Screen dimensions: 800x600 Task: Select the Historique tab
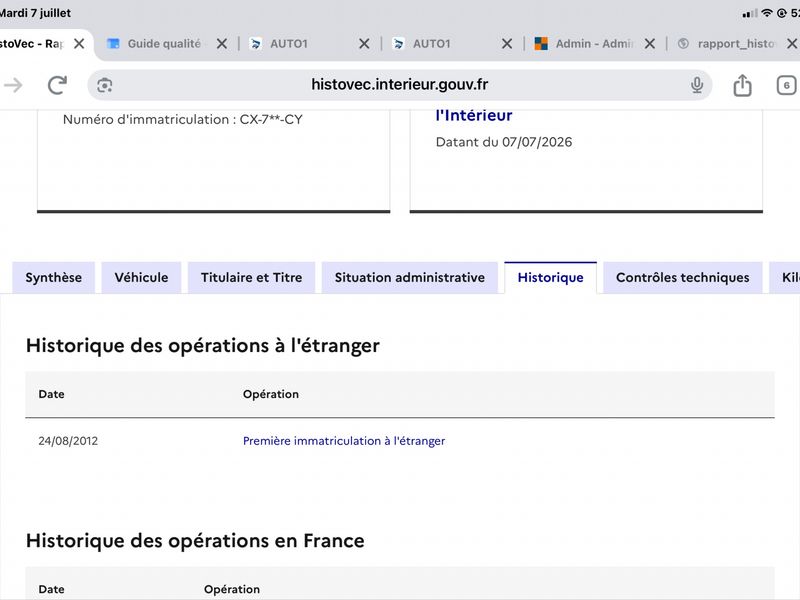[551, 278]
